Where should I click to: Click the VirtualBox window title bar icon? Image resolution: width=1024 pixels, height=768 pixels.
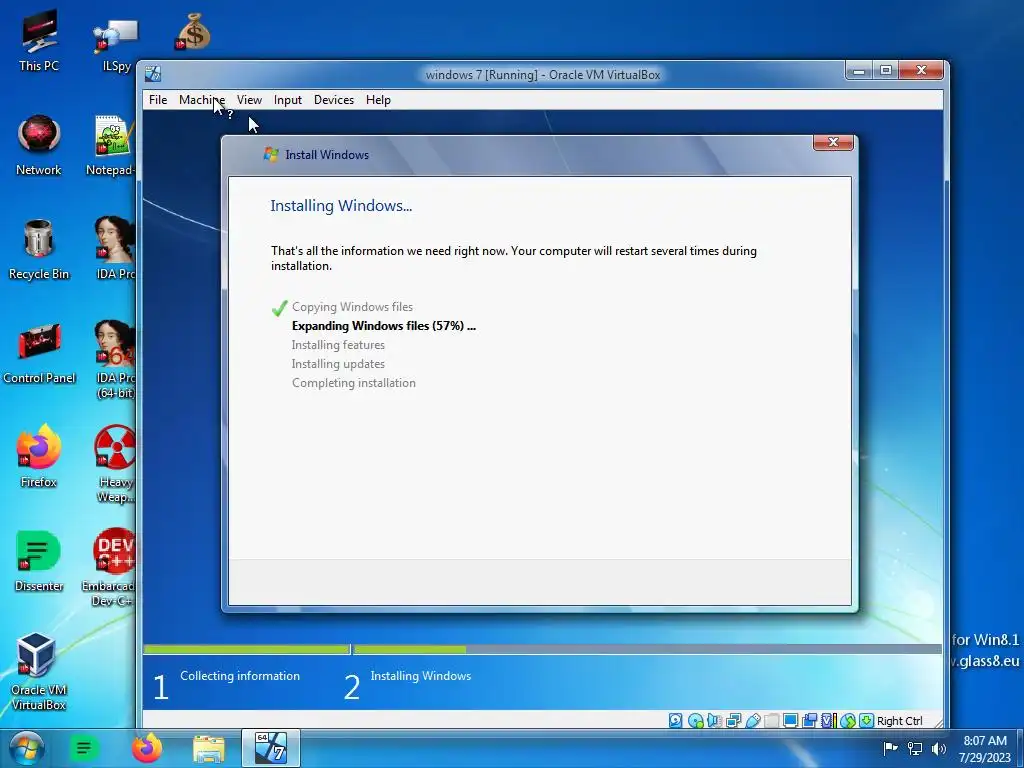(x=153, y=74)
